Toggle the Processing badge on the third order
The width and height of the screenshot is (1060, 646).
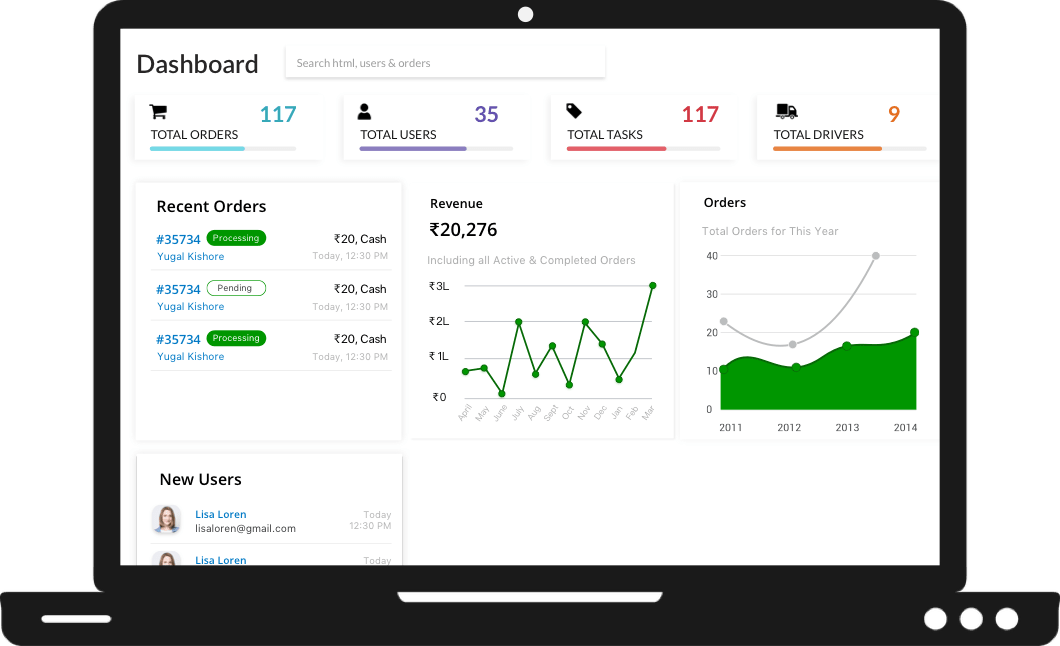236,338
